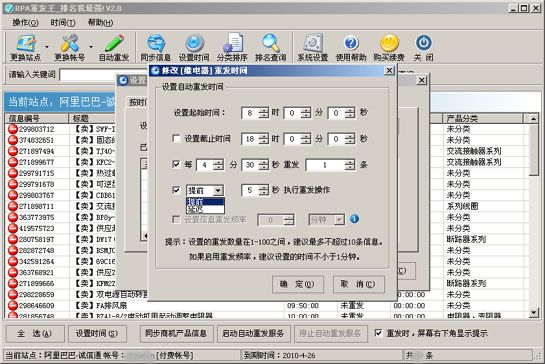545x364 pixels.
Task: Sort by the 产品分类 column header
Action: click(483, 118)
